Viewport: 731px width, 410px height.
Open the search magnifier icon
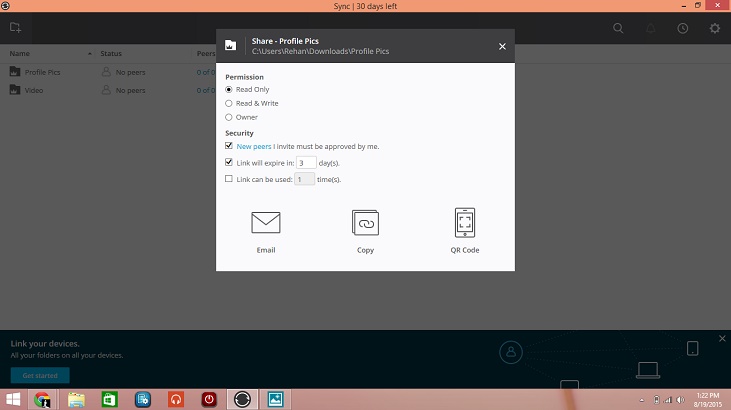click(x=619, y=29)
